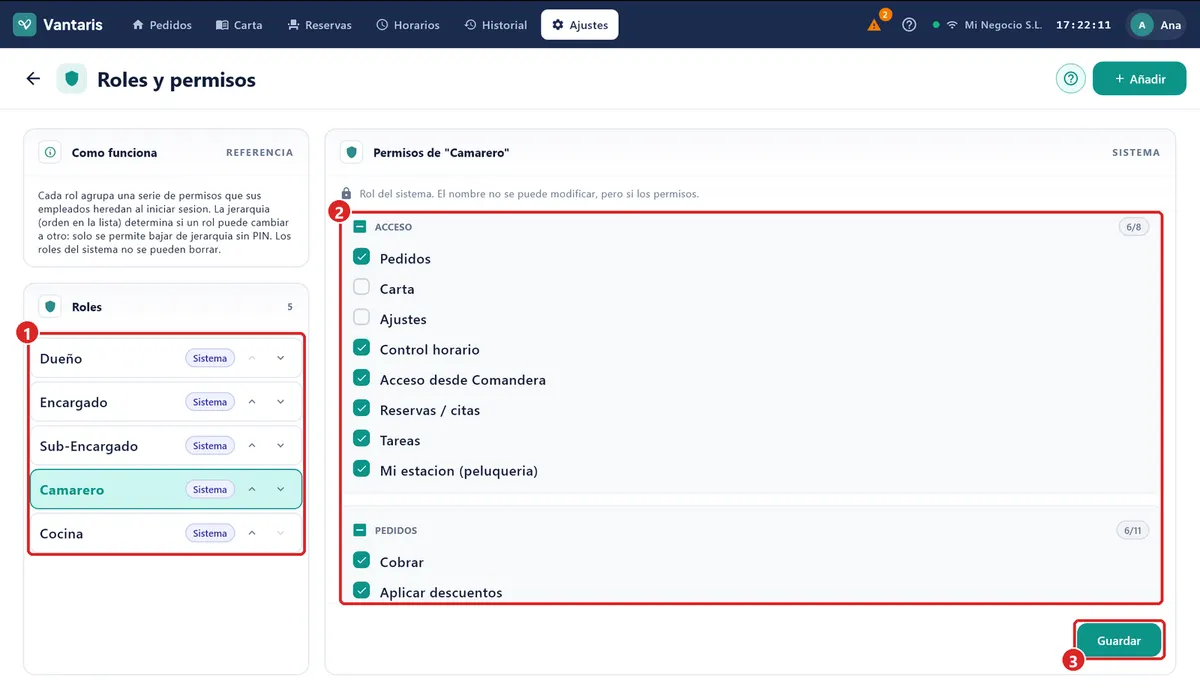
Task: Uncheck the Aplicar descuentos permission
Action: coord(362,591)
